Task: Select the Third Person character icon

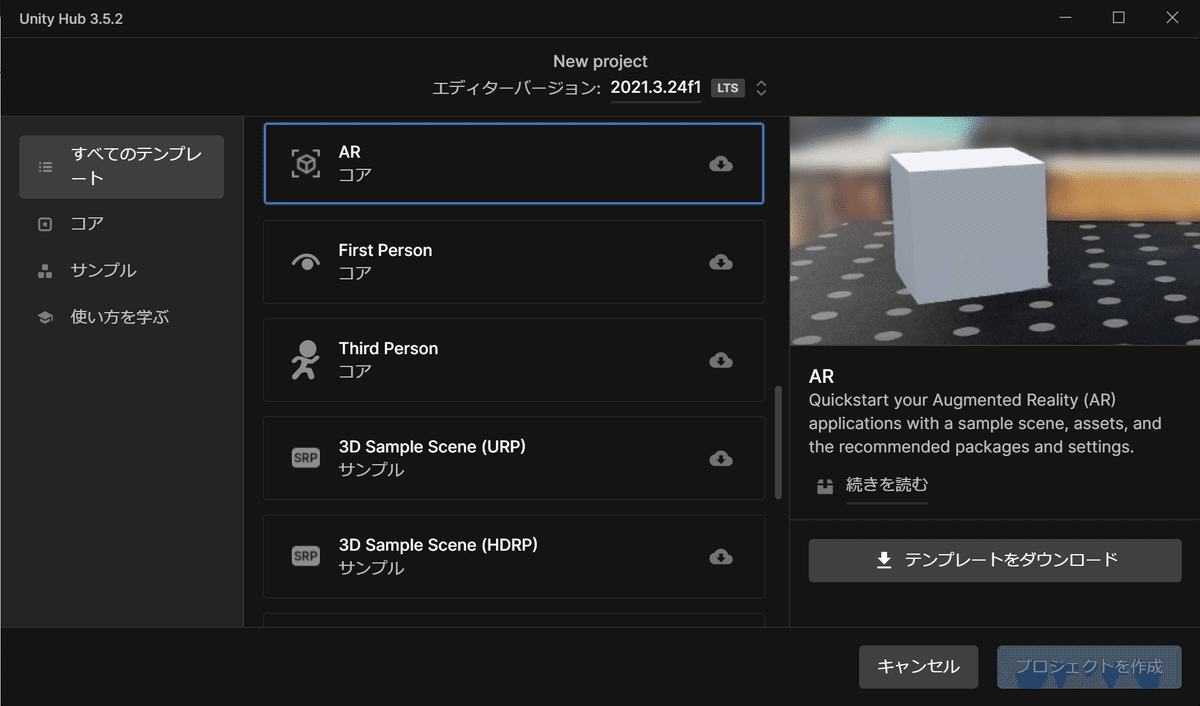Action: 305,358
